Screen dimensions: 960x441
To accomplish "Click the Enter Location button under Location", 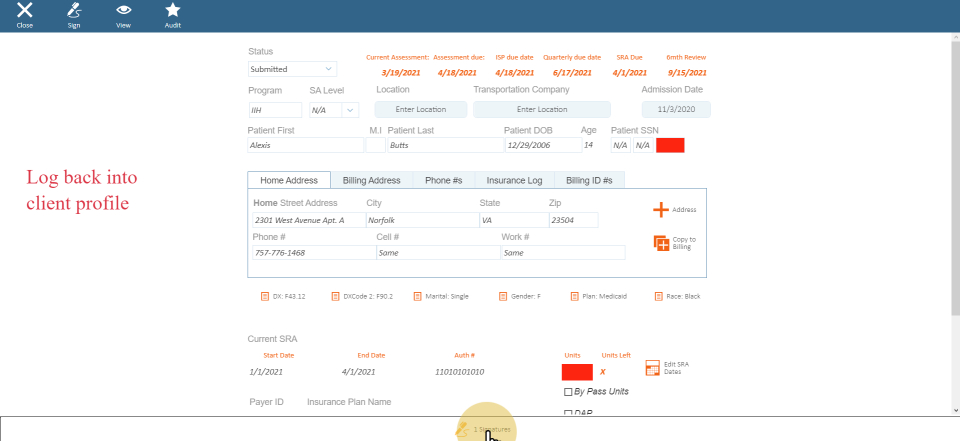I will pyautogui.click(x=421, y=110).
